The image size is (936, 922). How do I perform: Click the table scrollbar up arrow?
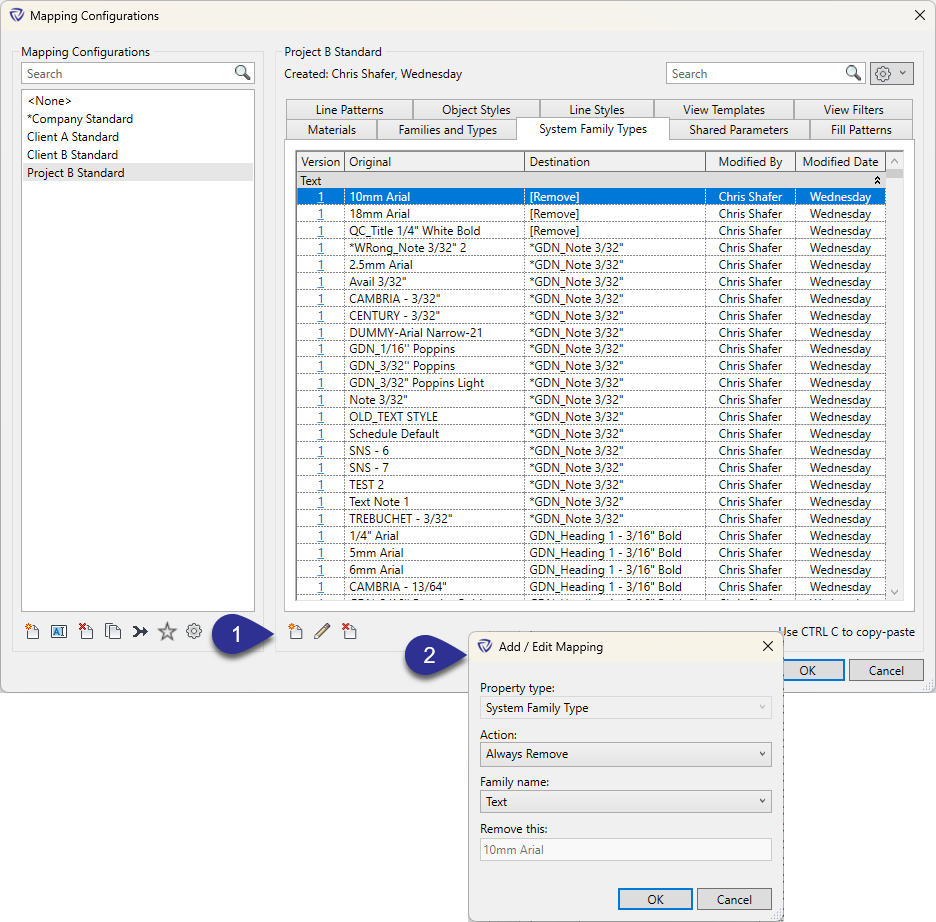(894, 161)
